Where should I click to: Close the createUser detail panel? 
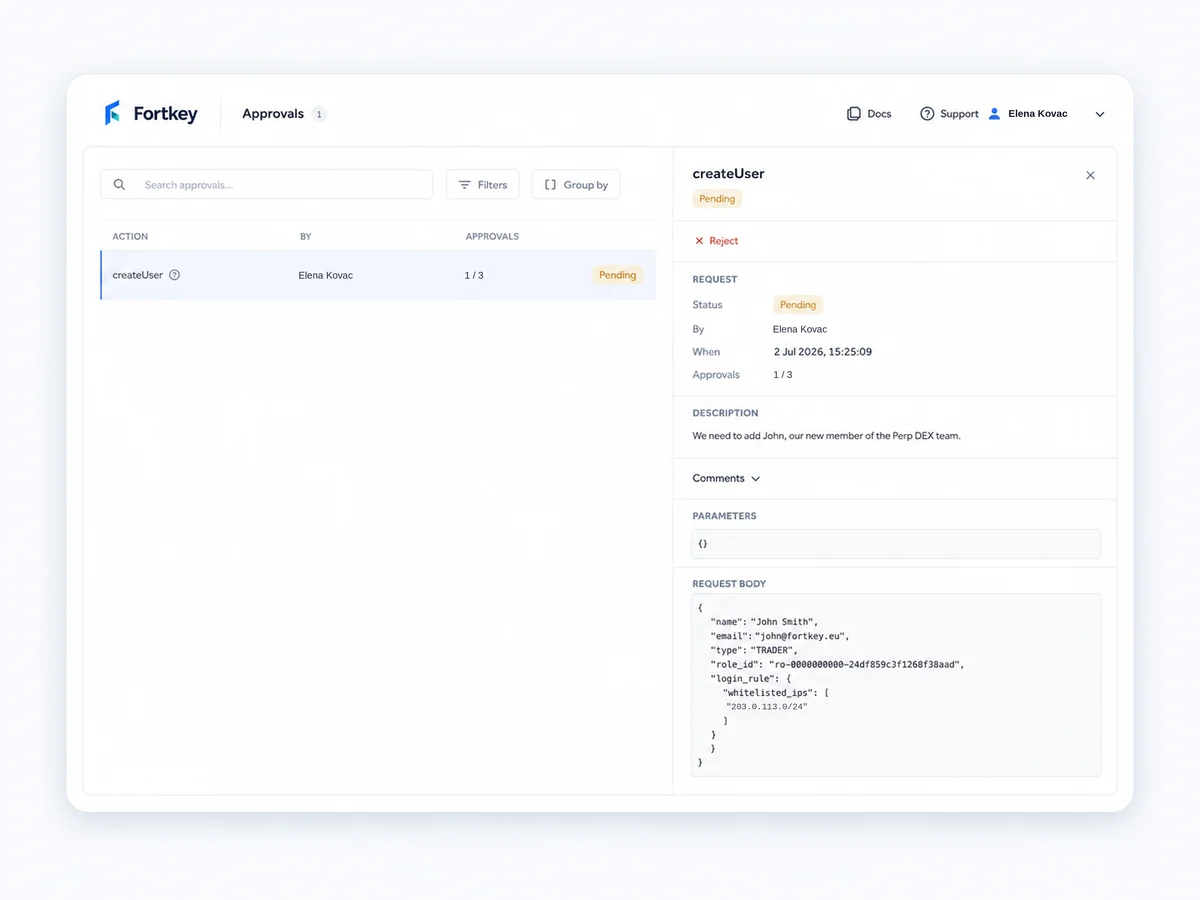point(1090,175)
